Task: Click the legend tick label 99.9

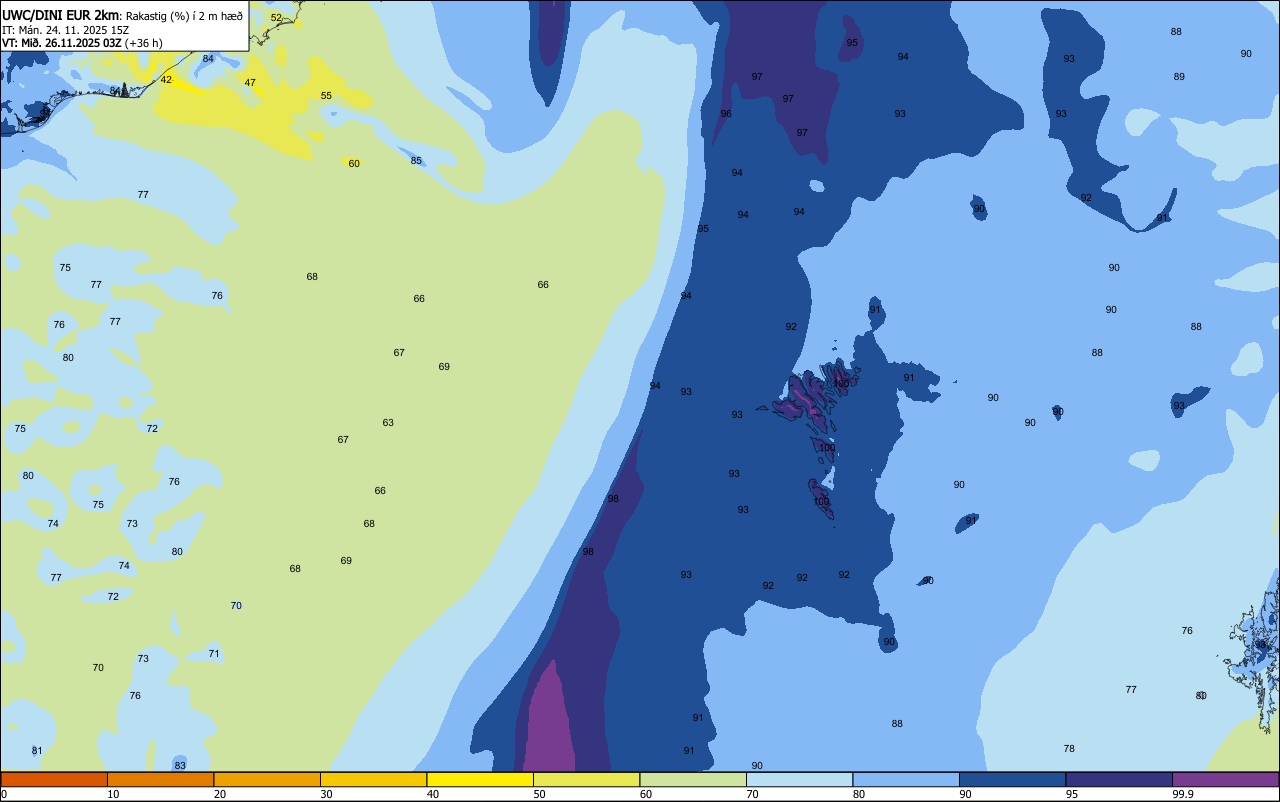Action: [x=1183, y=794]
